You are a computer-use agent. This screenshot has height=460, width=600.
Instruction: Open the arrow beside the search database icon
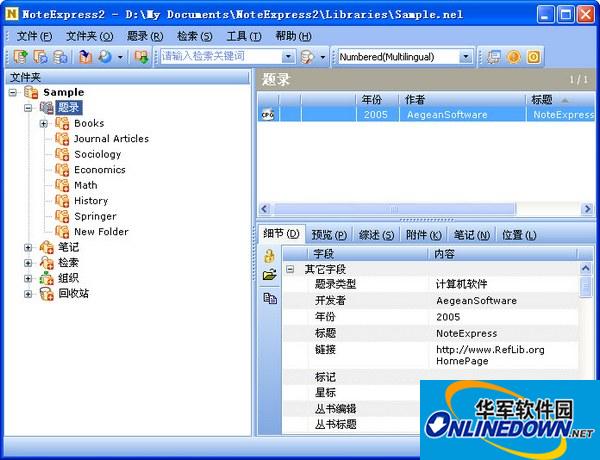click(323, 57)
